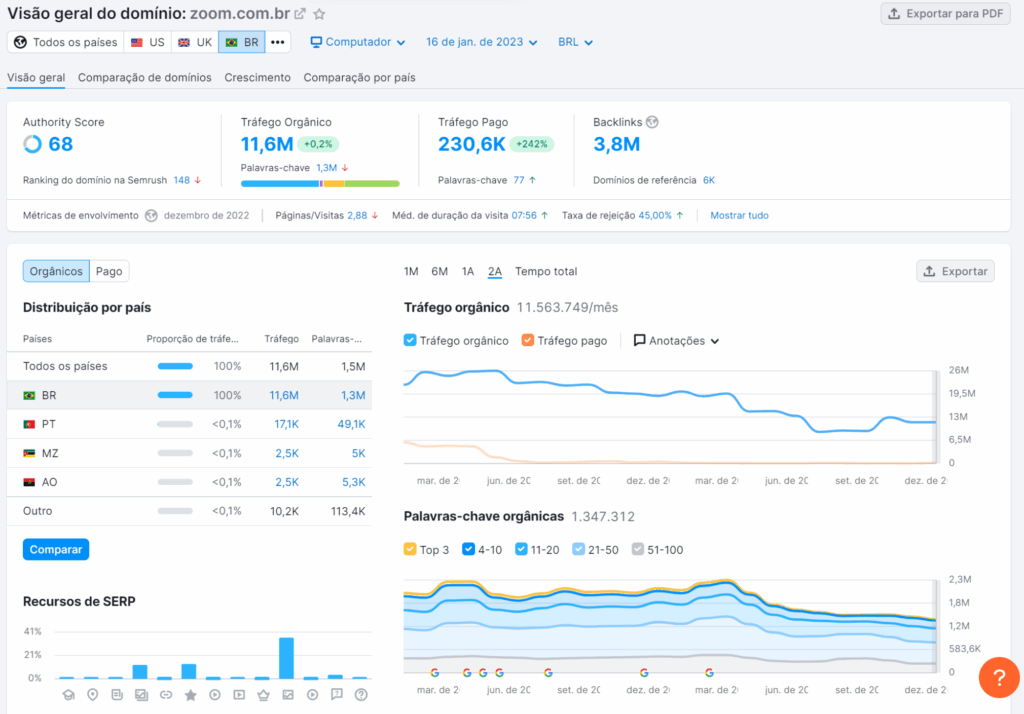Click the Mozambique flag in MZ row

coord(29,453)
